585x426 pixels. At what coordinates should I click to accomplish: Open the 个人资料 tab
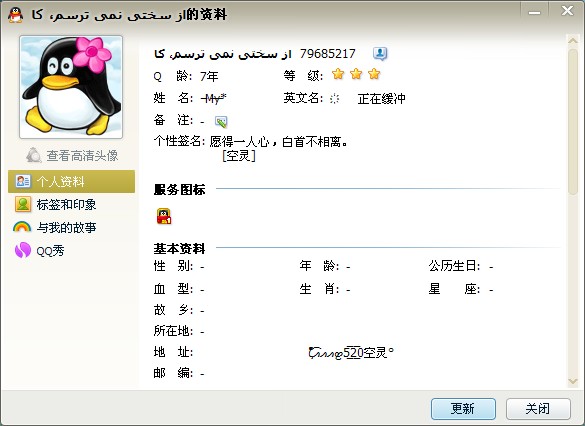pos(71,182)
